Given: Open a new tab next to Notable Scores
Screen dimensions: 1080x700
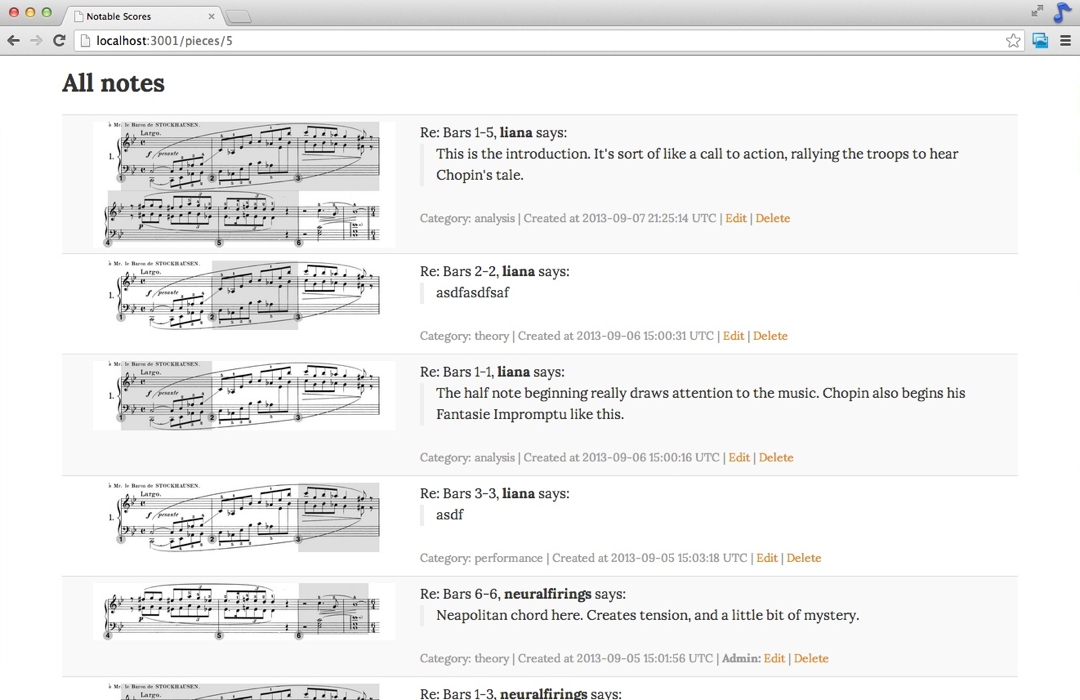Looking at the screenshot, I should 239,16.
